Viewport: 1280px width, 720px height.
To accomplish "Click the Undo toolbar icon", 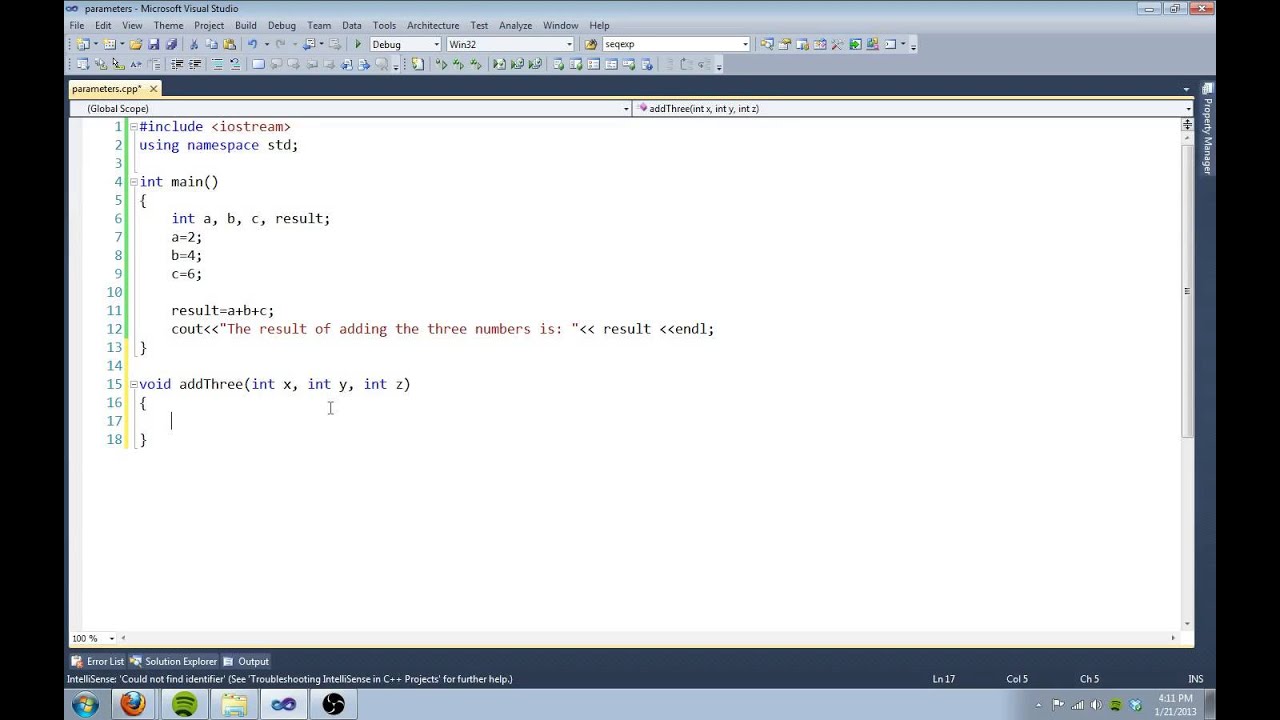I will [253, 44].
